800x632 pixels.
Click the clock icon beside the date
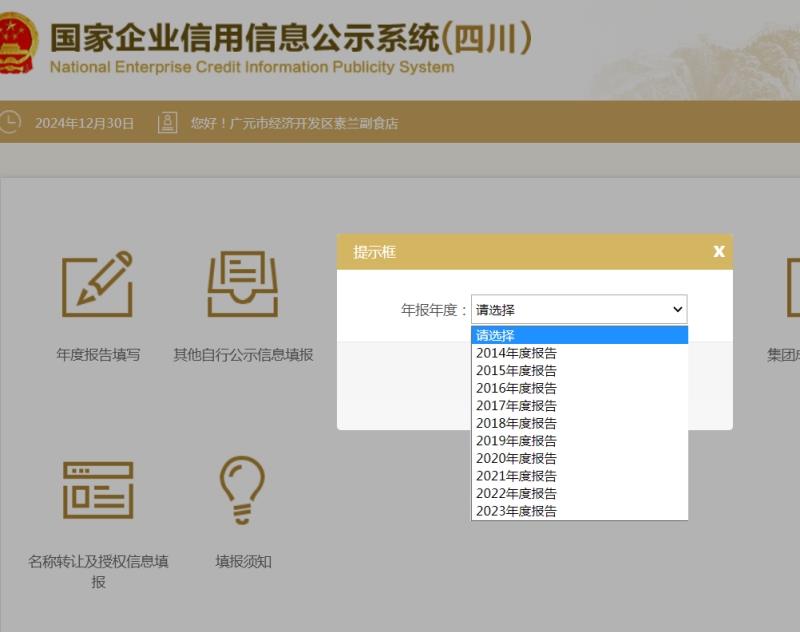10,123
